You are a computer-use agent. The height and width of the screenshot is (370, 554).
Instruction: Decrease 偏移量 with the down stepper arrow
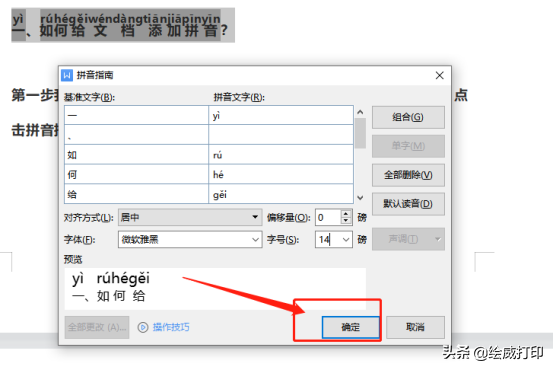coord(346,221)
